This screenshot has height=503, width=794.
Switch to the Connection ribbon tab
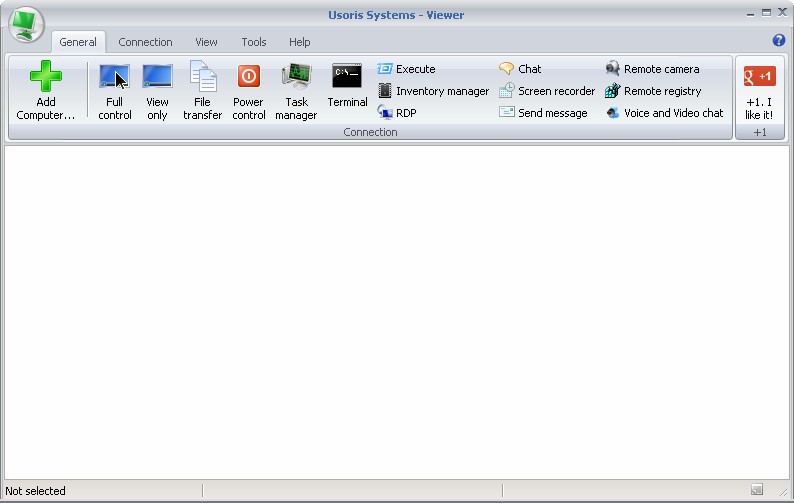click(145, 42)
